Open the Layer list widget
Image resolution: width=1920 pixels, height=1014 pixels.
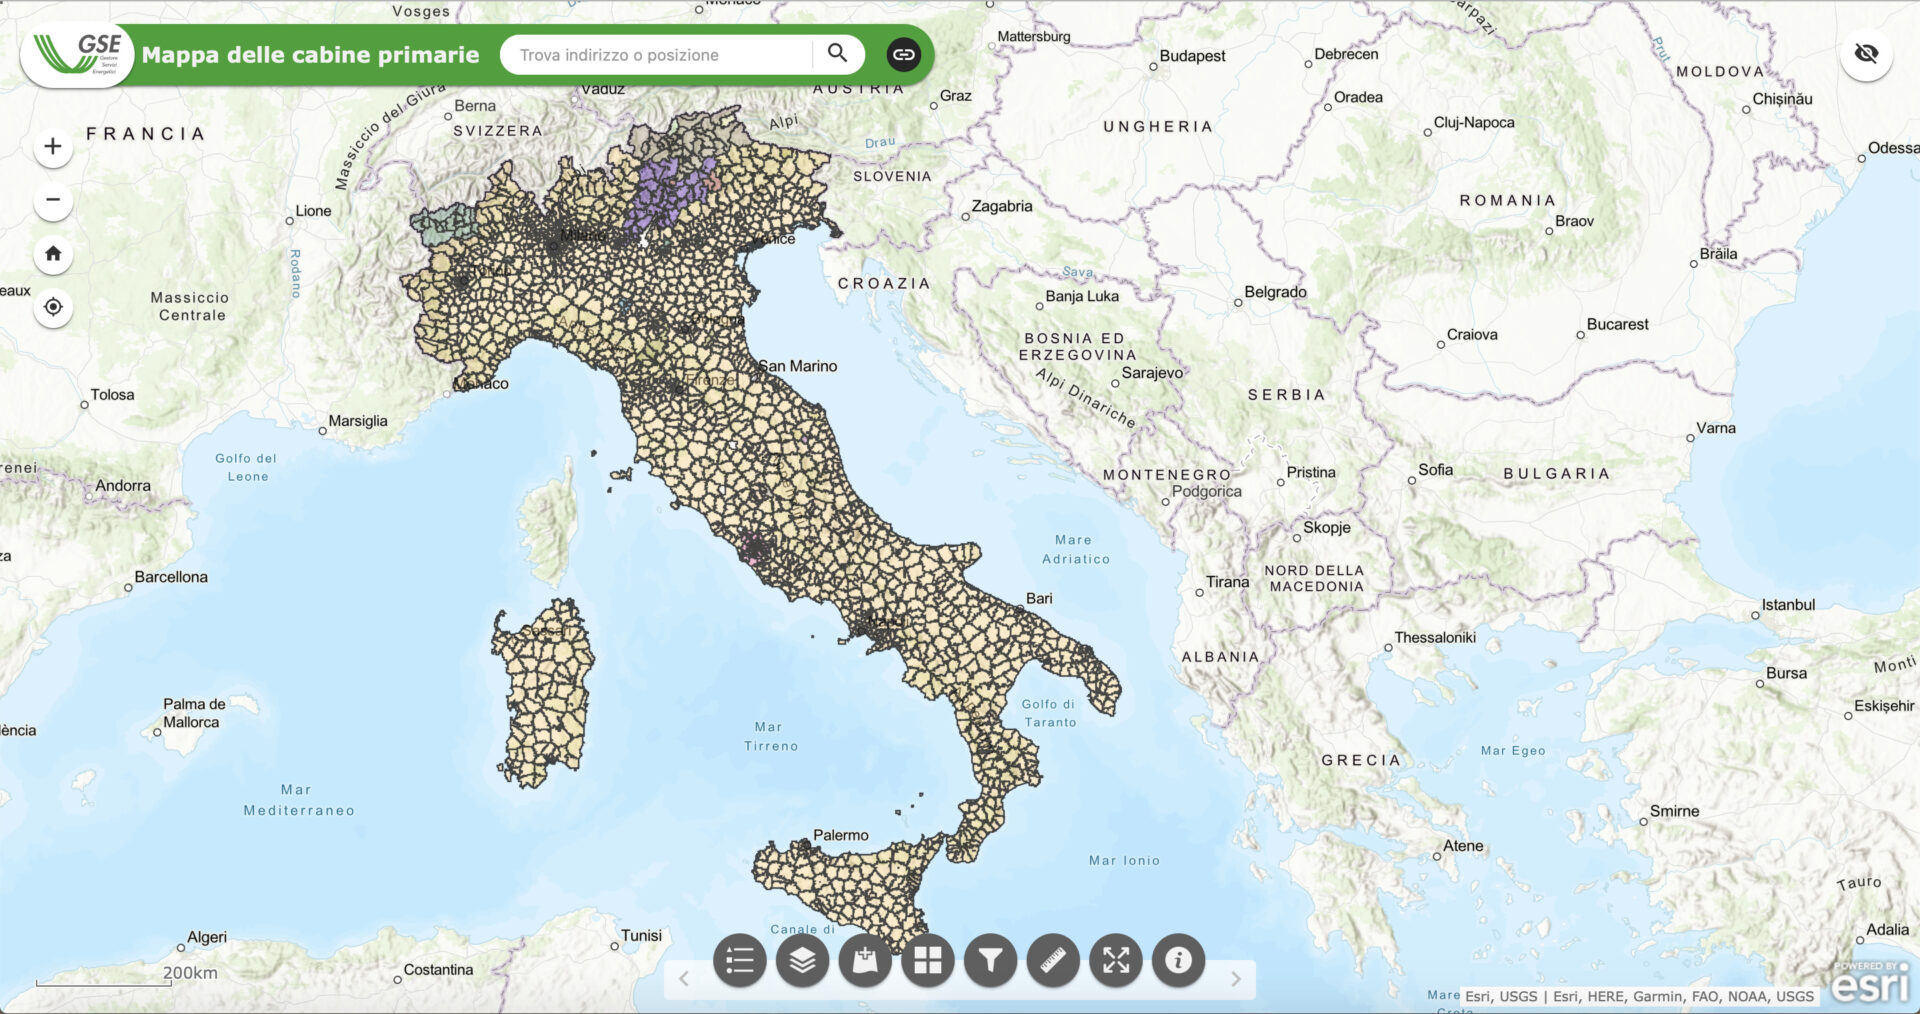(803, 961)
